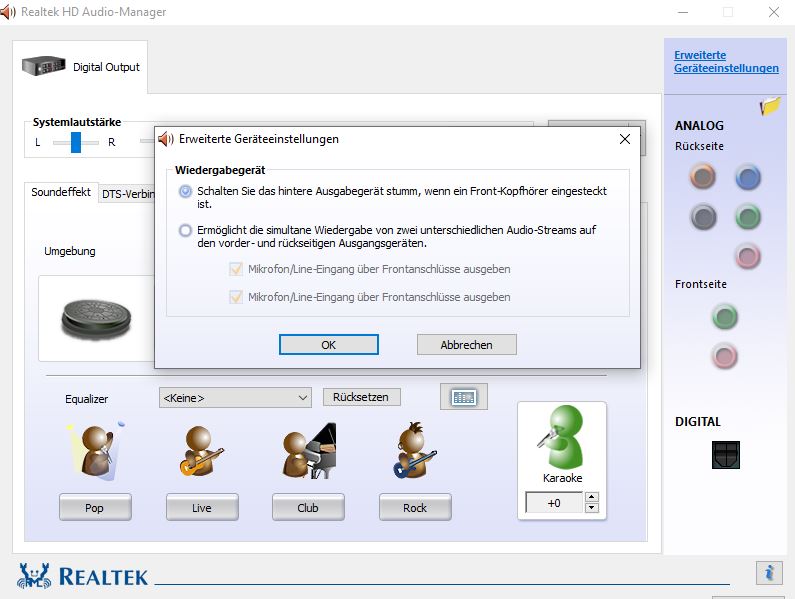This screenshot has height=599, width=795.
Task: Click the Systemlautstärke label
Action: tap(77, 122)
